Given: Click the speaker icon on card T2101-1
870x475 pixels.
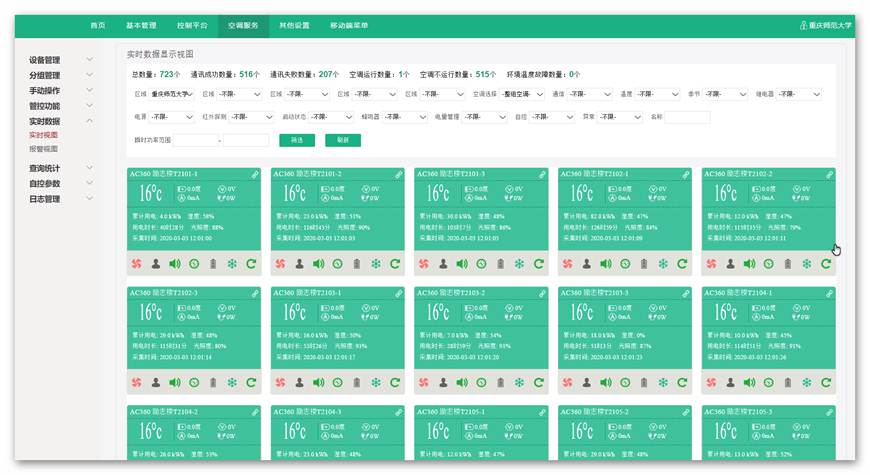Looking at the screenshot, I should click(x=175, y=264).
